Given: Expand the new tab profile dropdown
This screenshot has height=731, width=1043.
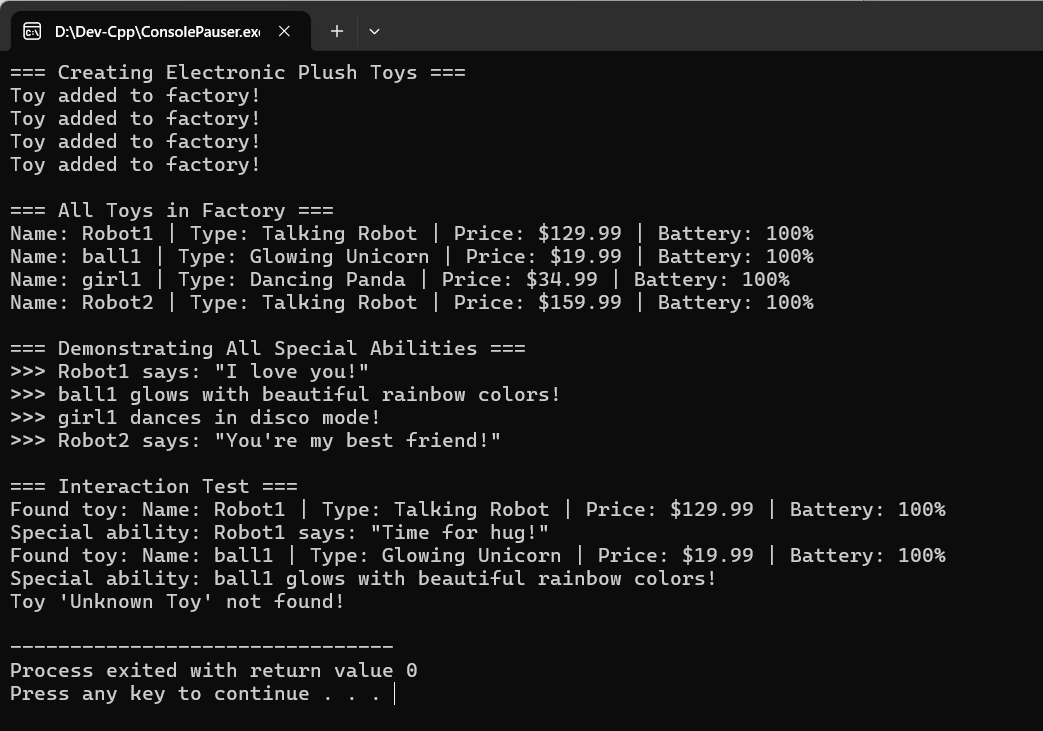Looking at the screenshot, I should [374, 31].
